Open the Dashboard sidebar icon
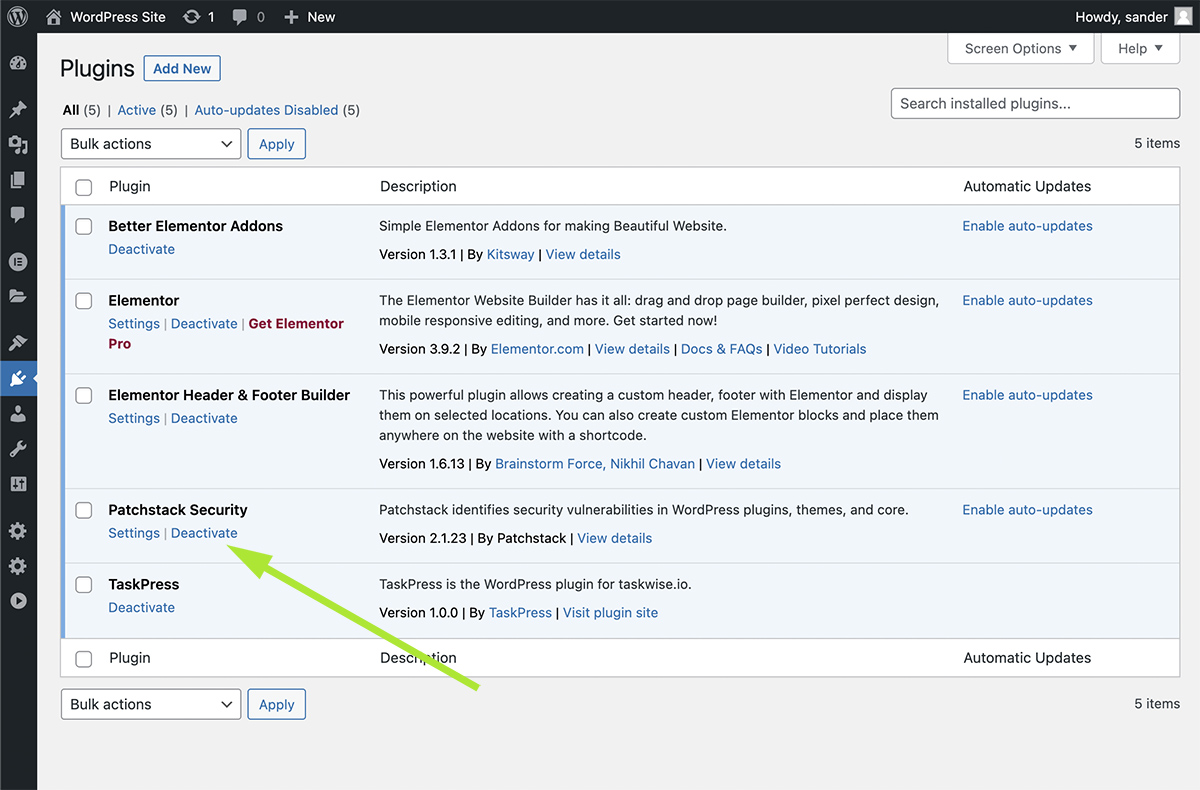 pos(18,64)
